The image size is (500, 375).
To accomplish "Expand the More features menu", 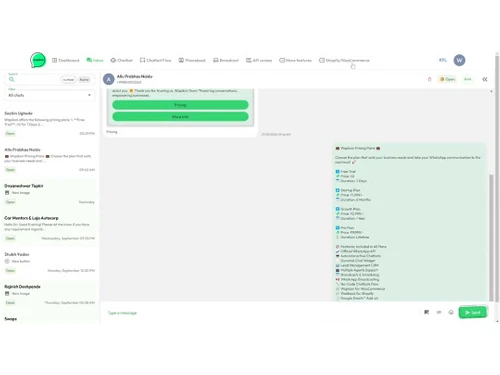I will click(x=295, y=60).
